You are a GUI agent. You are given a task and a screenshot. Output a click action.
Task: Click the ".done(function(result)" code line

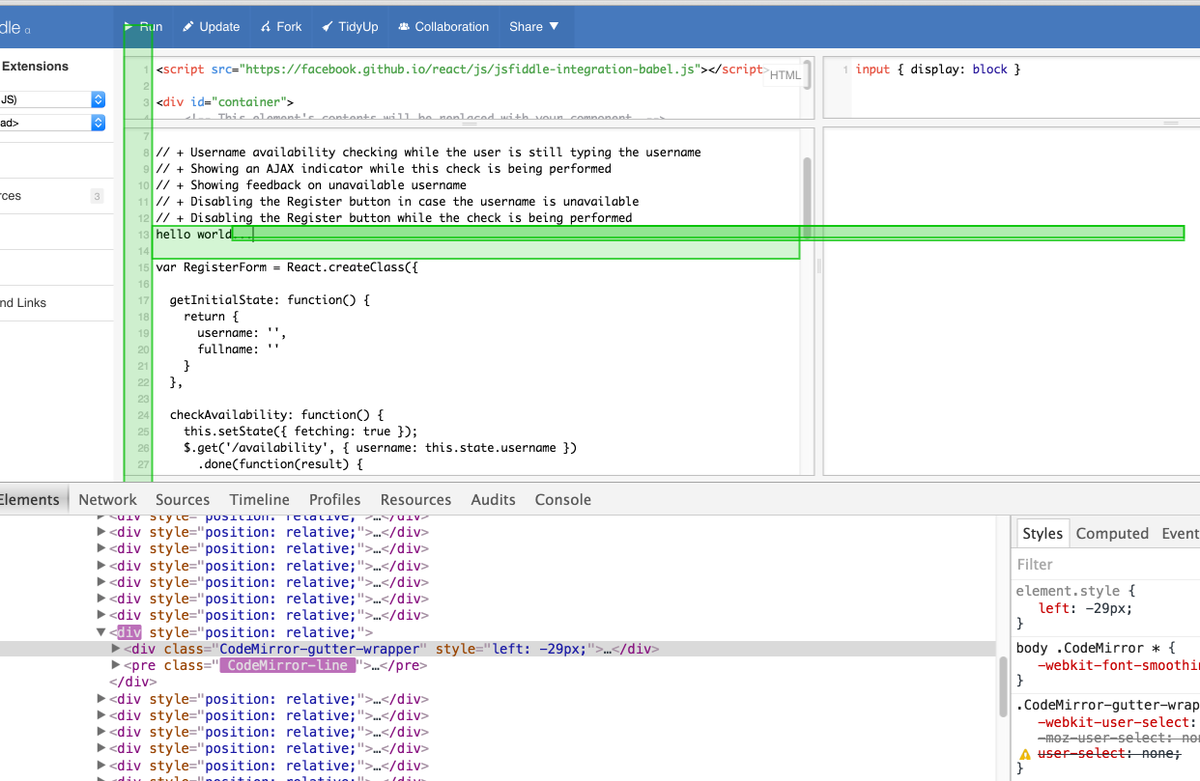(x=280, y=464)
